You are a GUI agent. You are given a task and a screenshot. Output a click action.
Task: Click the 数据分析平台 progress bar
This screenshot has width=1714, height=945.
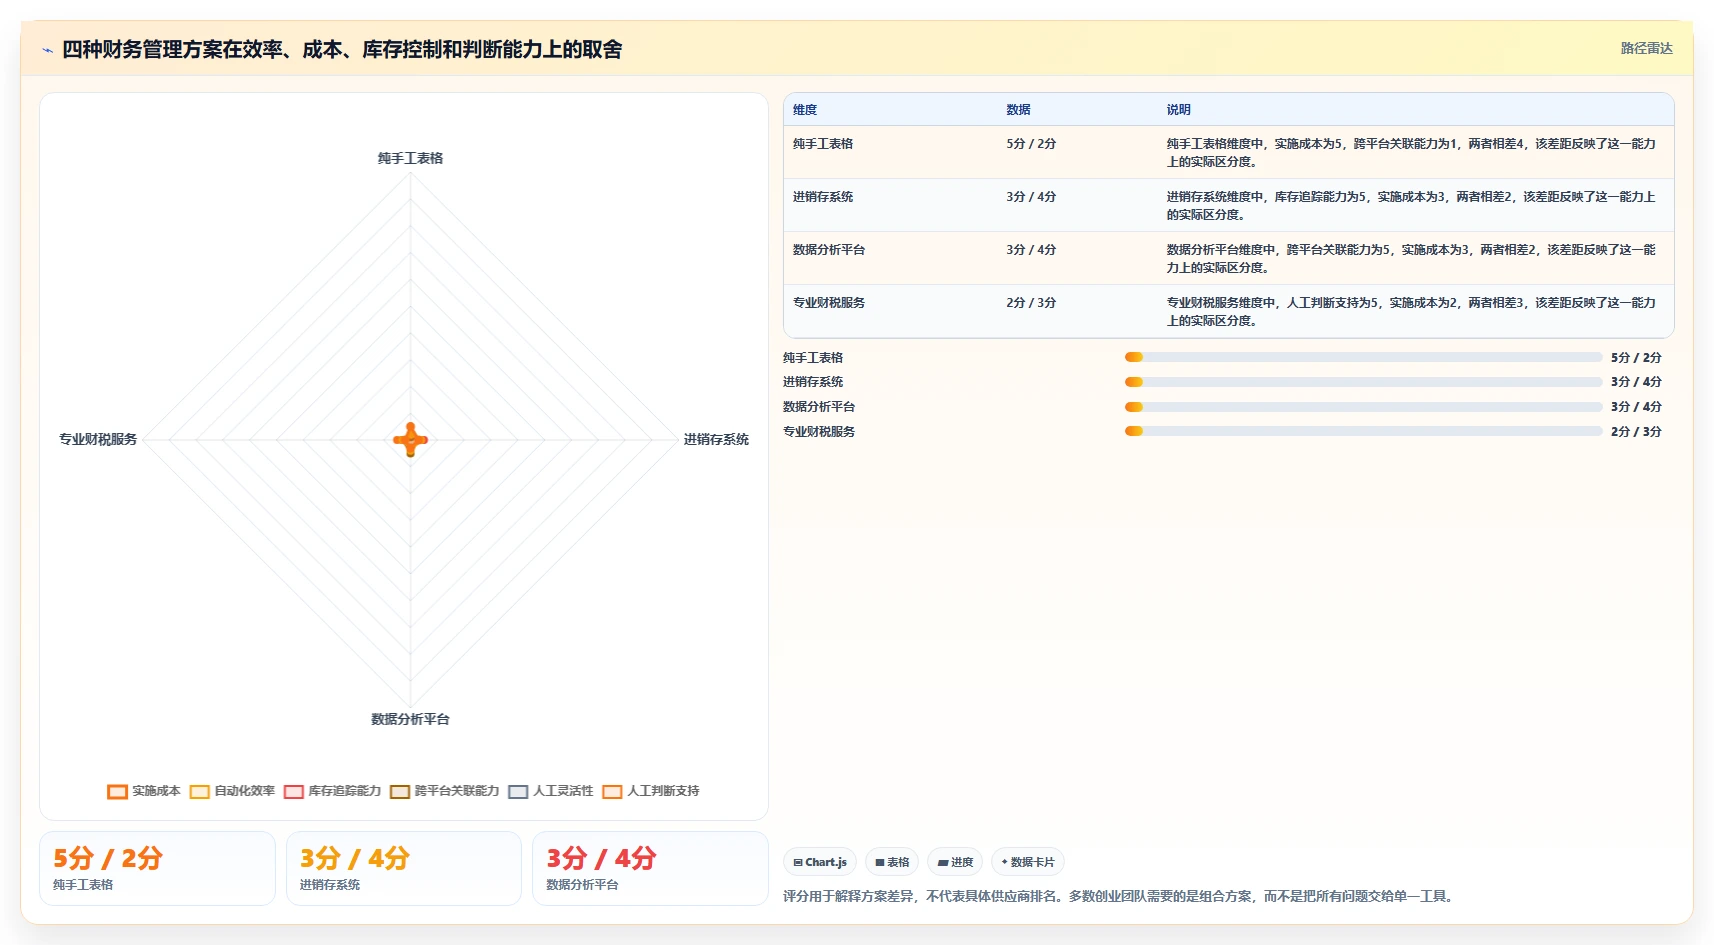[1363, 407]
